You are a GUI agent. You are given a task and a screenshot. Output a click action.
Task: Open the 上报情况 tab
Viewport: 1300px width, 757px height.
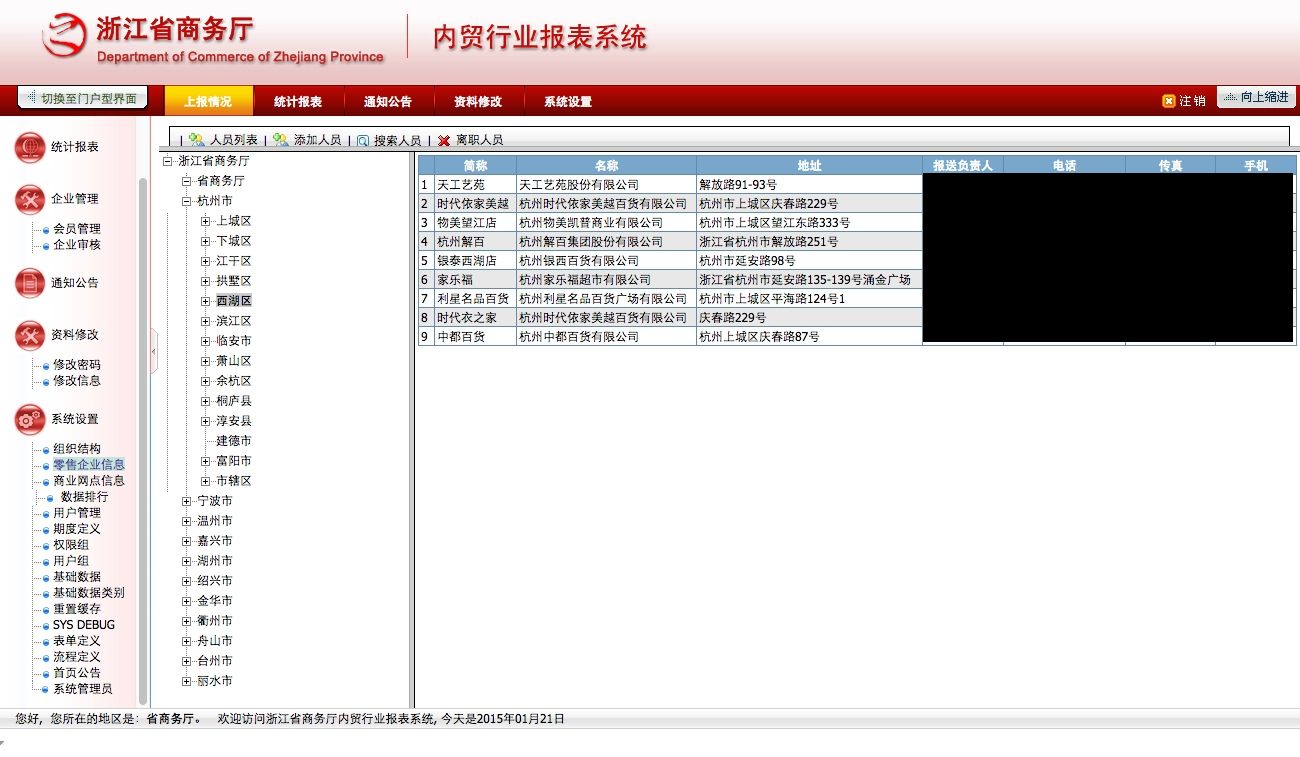point(208,101)
